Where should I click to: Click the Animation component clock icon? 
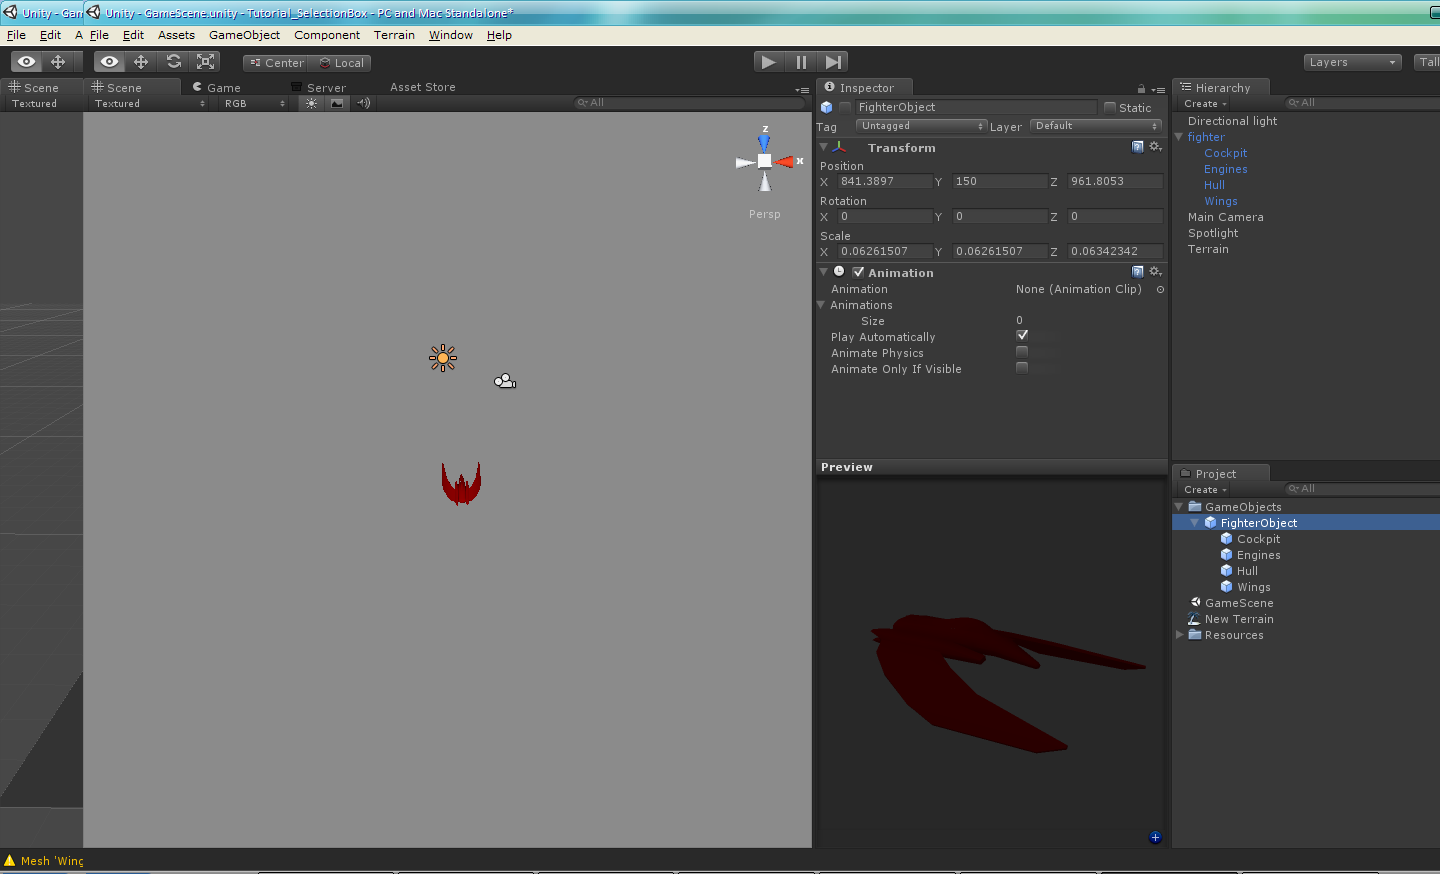[x=839, y=272]
